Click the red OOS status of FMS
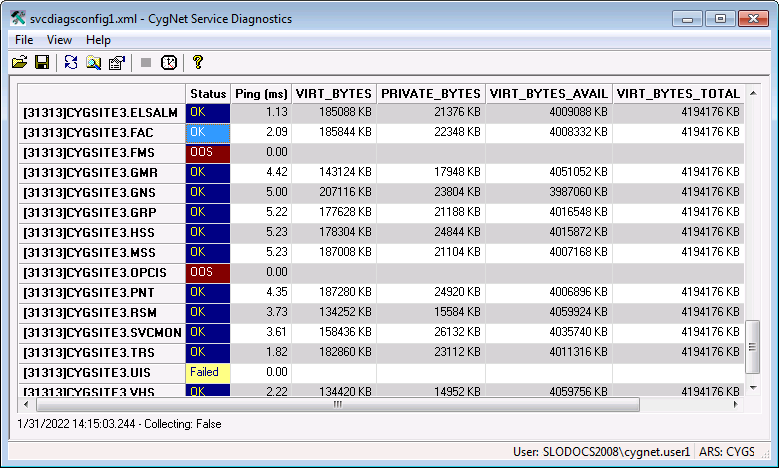This screenshot has height=468, width=779. (x=208, y=153)
